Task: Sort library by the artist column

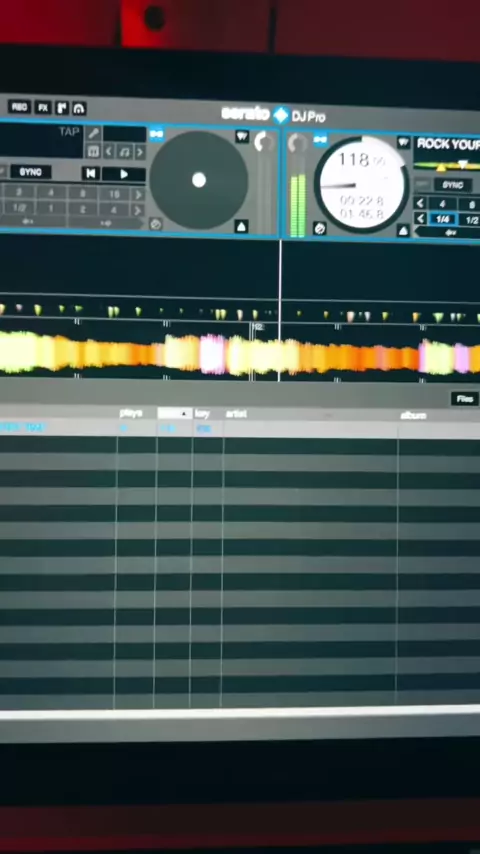Action: (236, 414)
